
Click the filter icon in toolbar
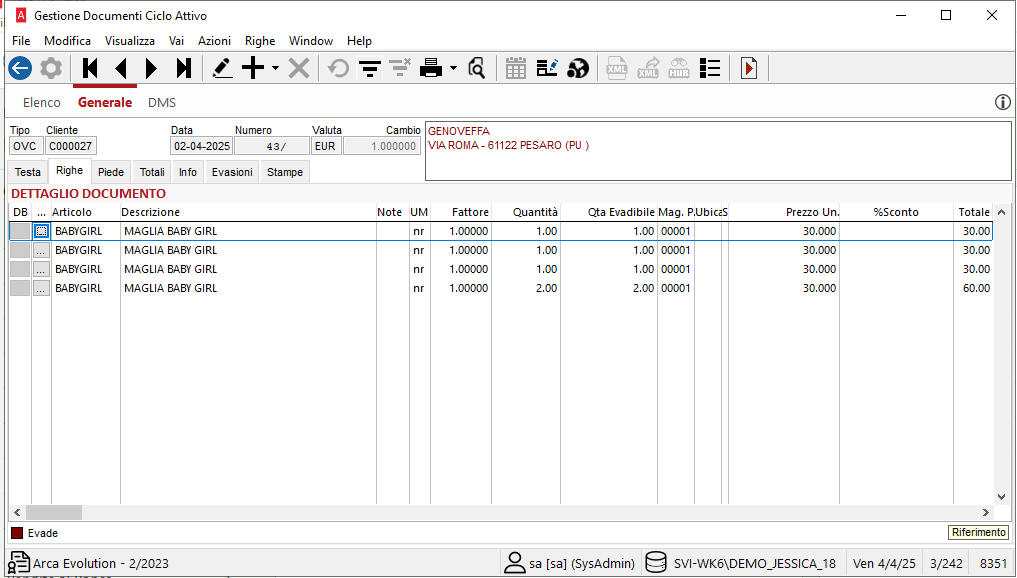pos(370,68)
